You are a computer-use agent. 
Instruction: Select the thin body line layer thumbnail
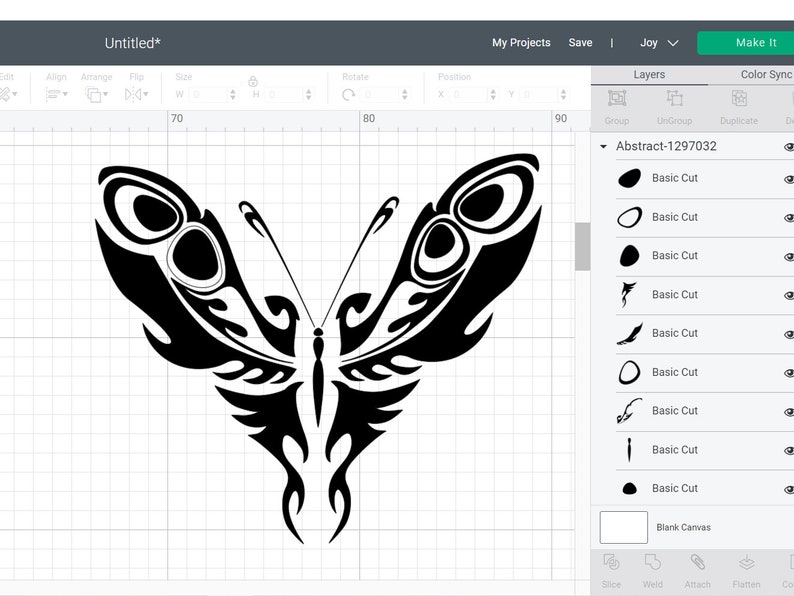tap(629, 450)
